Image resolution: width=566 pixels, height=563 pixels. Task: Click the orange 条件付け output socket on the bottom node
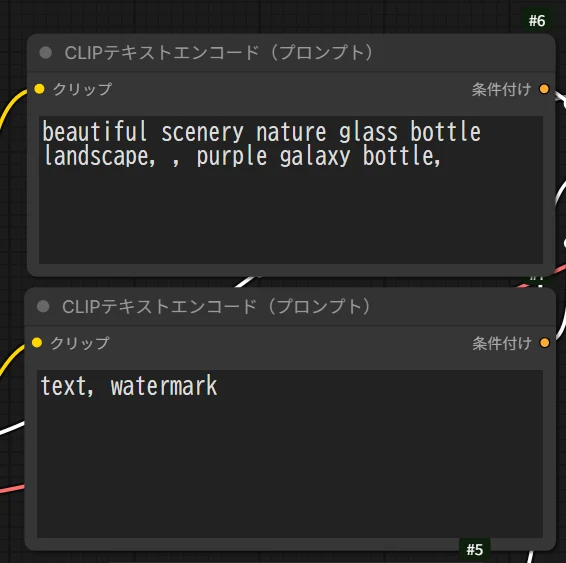coord(544,342)
